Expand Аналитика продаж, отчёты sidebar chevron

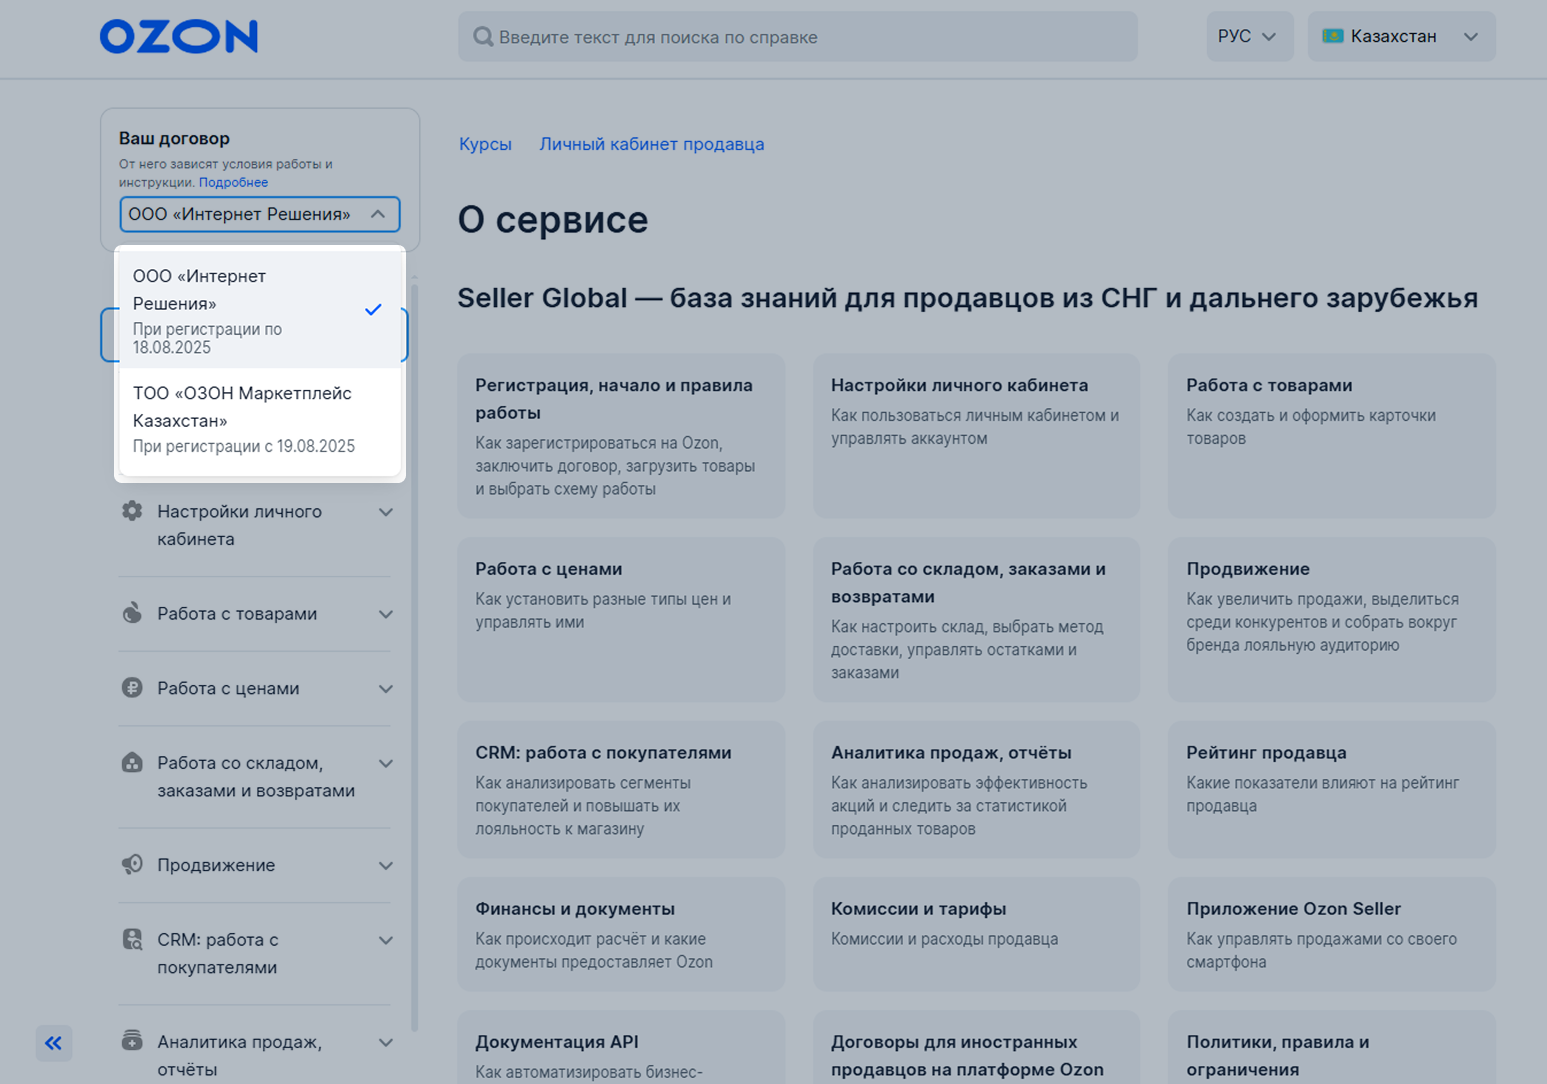click(386, 1042)
